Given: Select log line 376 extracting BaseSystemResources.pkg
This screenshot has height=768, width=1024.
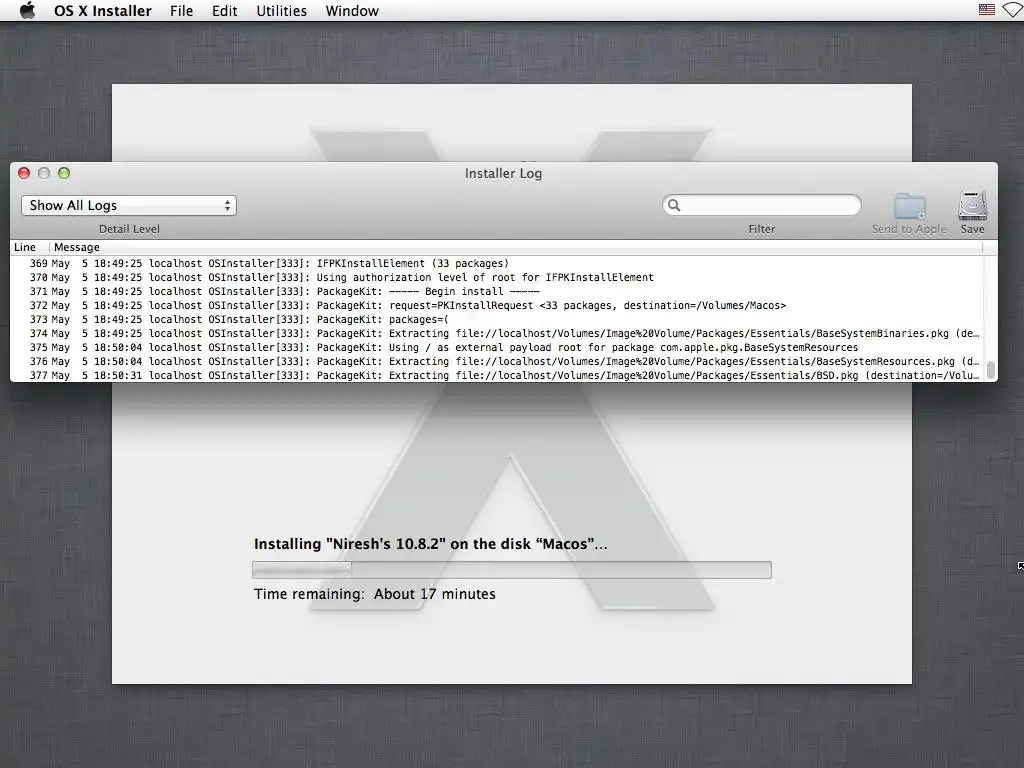Looking at the screenshot, I should (497, 362).
